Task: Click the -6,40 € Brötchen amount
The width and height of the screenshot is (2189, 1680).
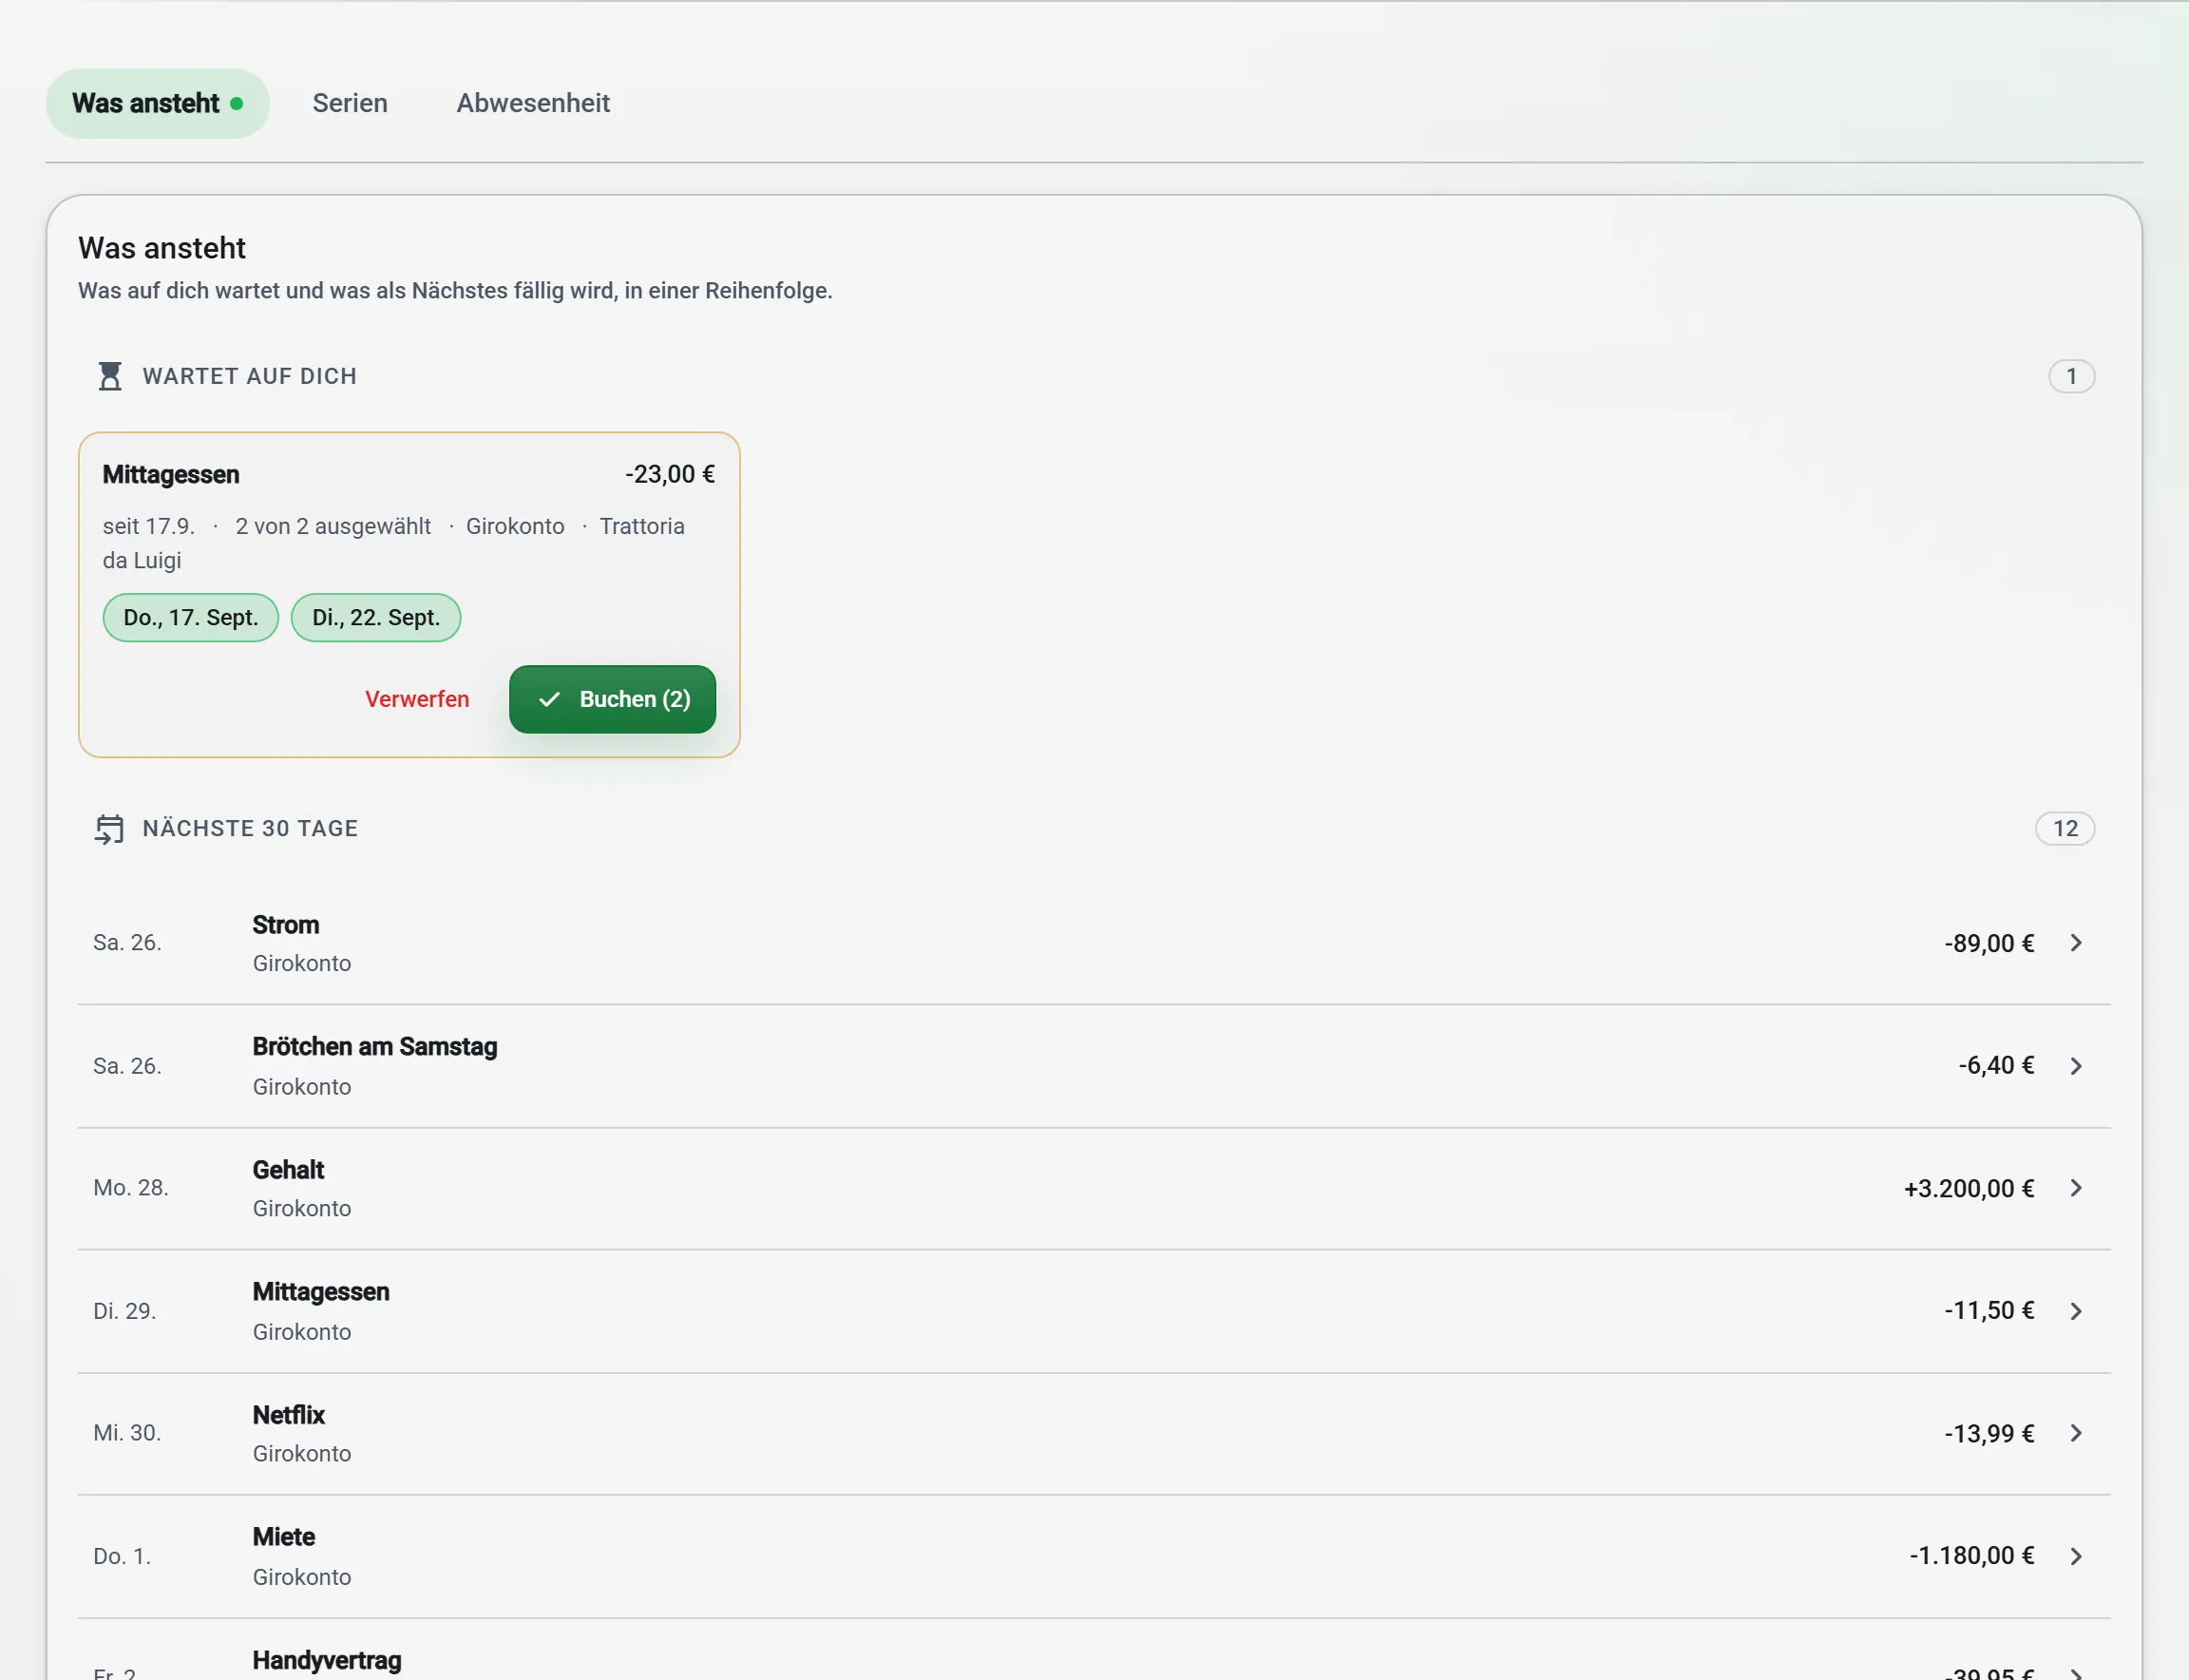Action: [1996, 1066]
